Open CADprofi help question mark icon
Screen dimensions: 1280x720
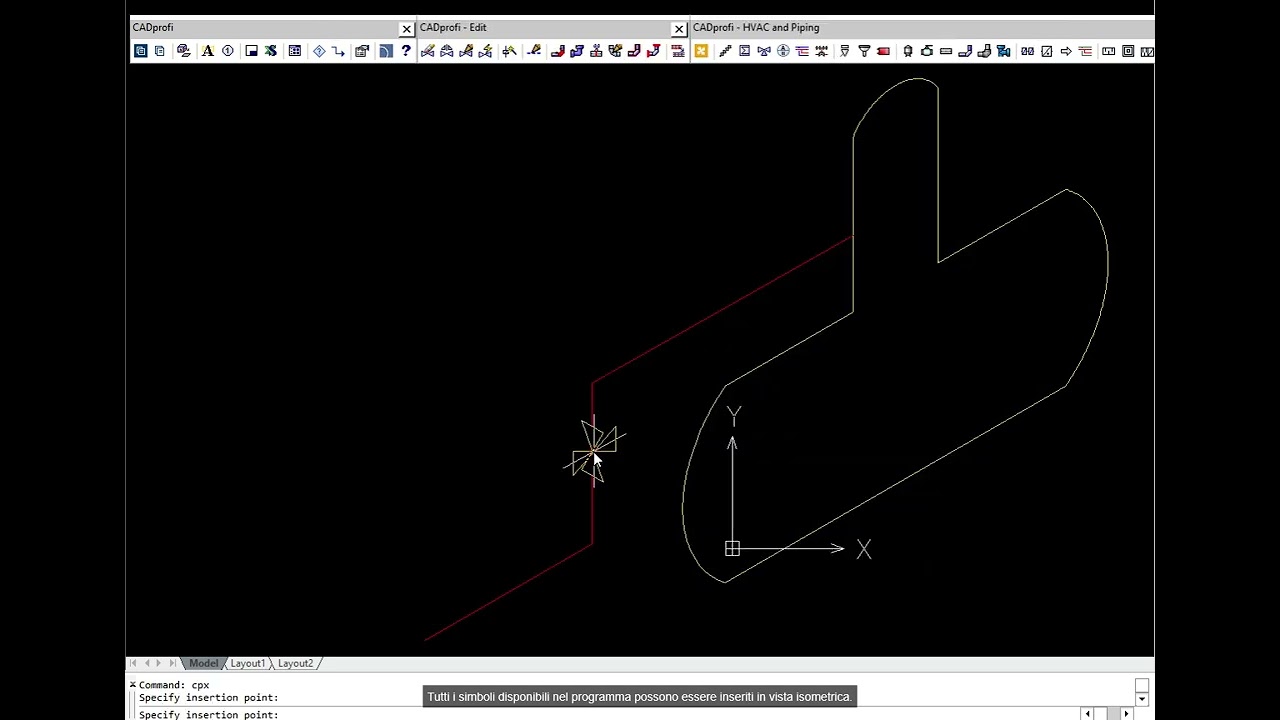(x=406, y=51)
